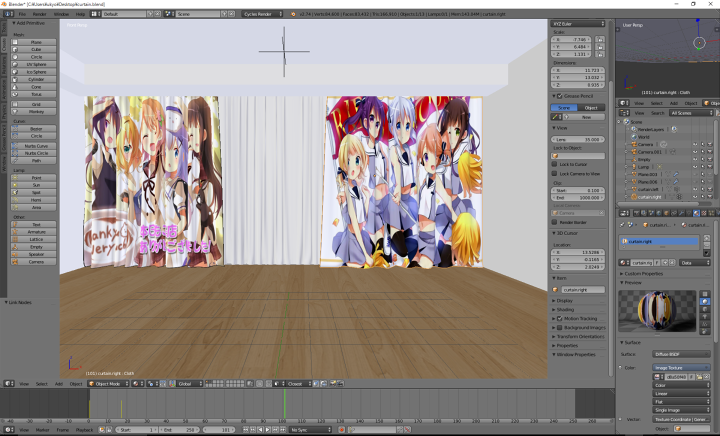Click the Lens value field
The image size is (720, 436).
pos(578,140)
